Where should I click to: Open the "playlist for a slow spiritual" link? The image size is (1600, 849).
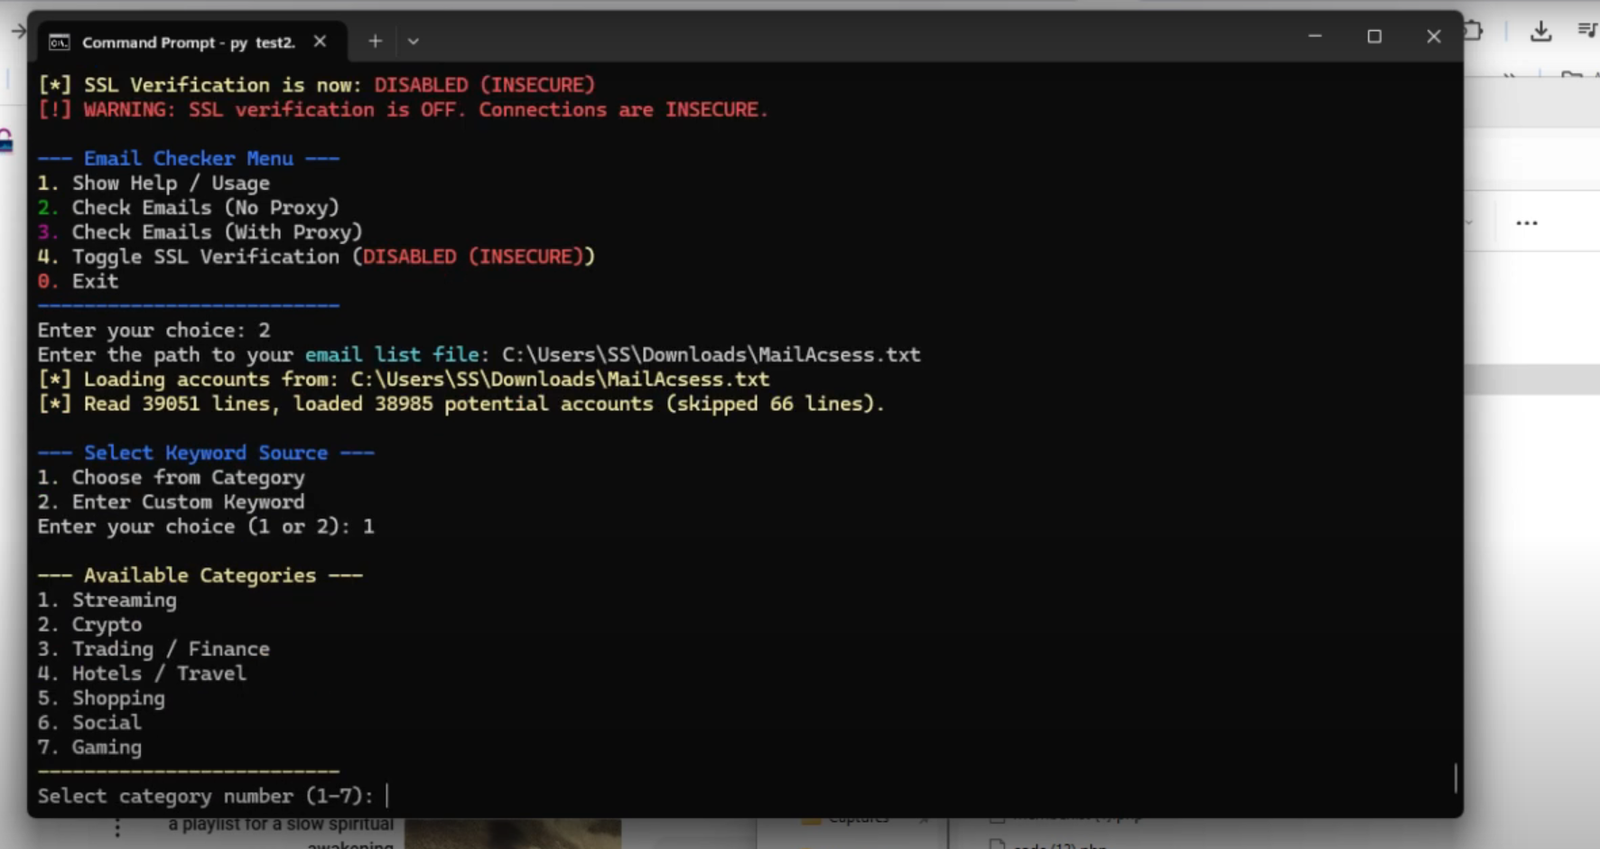click(281, 825)
